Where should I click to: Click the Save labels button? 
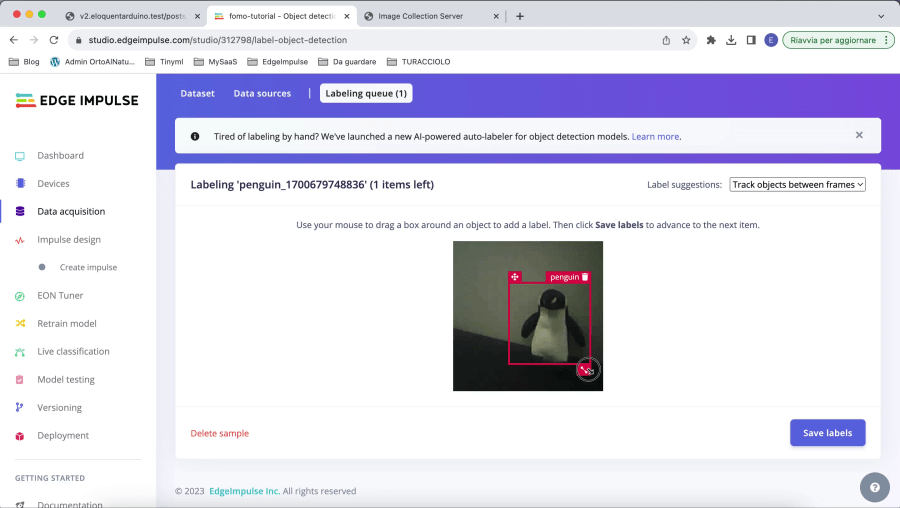click(828, 433)
